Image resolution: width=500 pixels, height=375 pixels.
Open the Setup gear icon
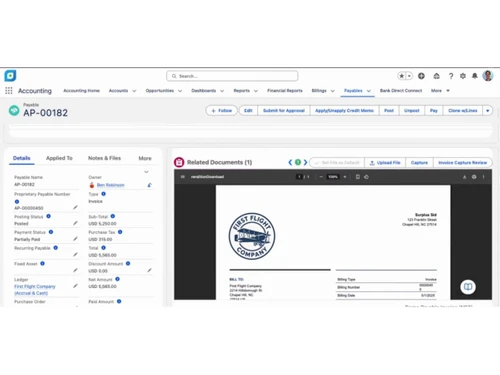[463, 76]
